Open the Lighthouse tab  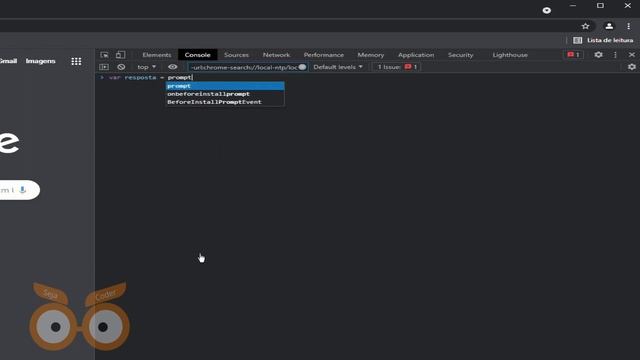click(510, 55)
